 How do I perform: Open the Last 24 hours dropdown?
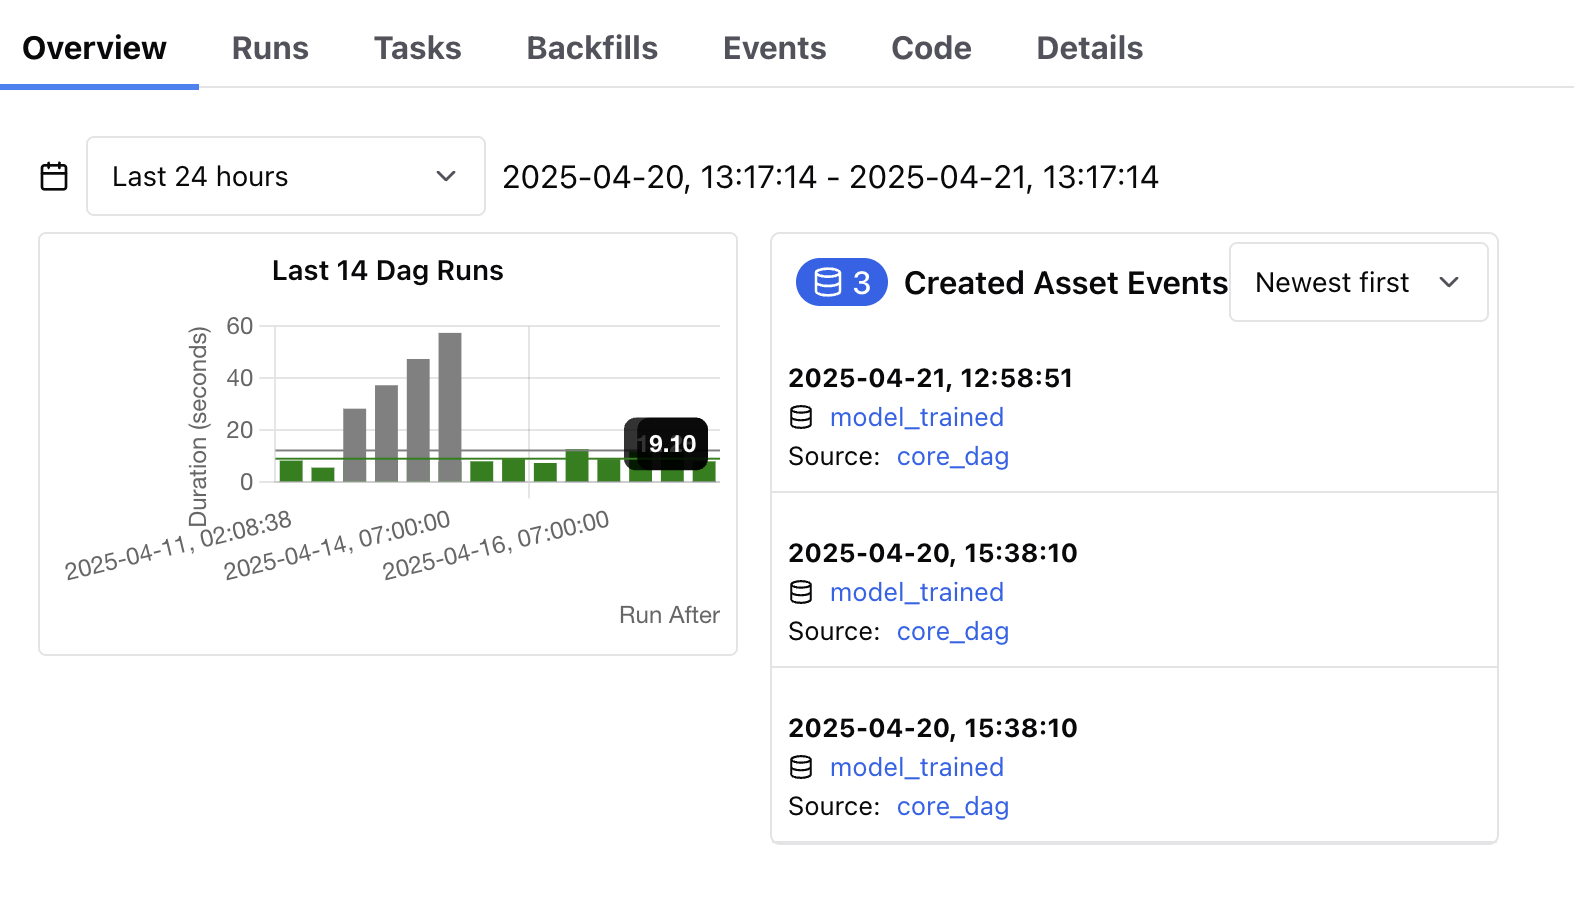point(286,176)
